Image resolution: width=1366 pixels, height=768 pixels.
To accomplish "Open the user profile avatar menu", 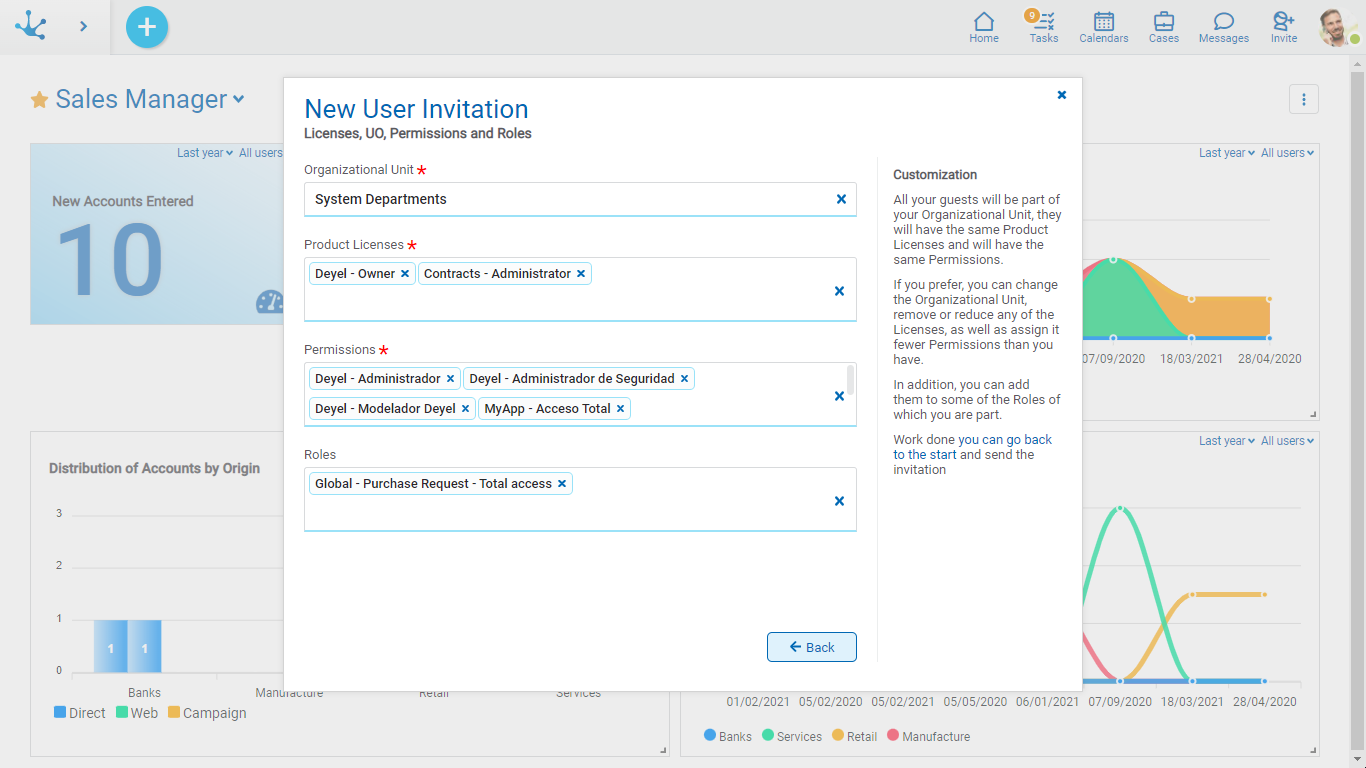I will pos(1335,27).
